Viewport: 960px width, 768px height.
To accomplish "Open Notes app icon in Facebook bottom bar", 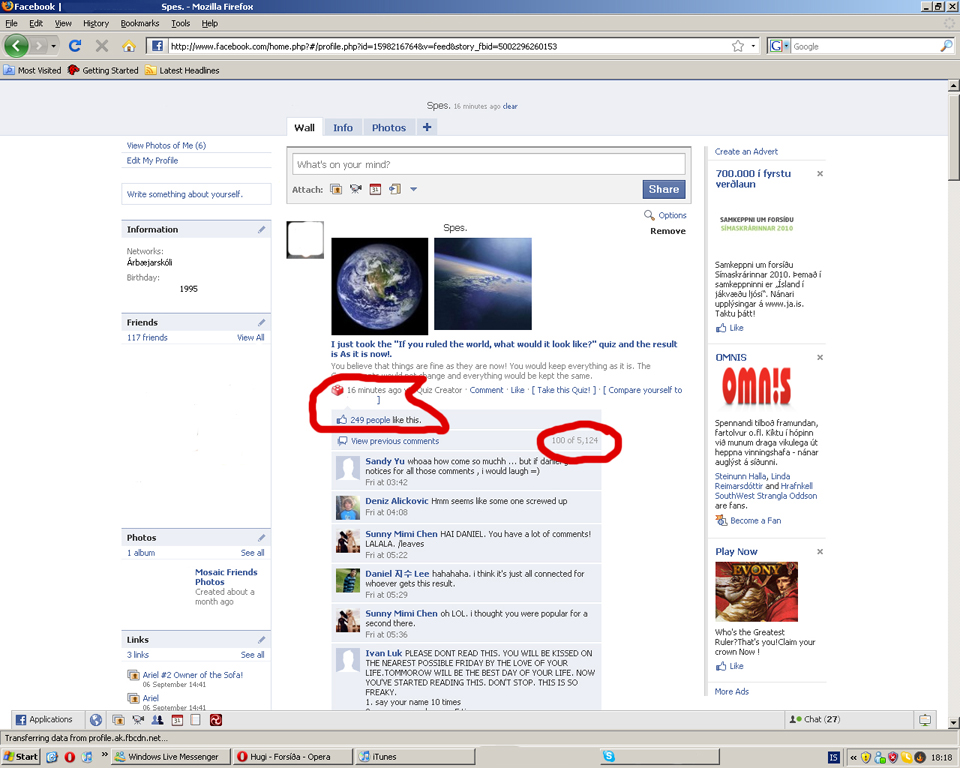I will click(196, 720).
